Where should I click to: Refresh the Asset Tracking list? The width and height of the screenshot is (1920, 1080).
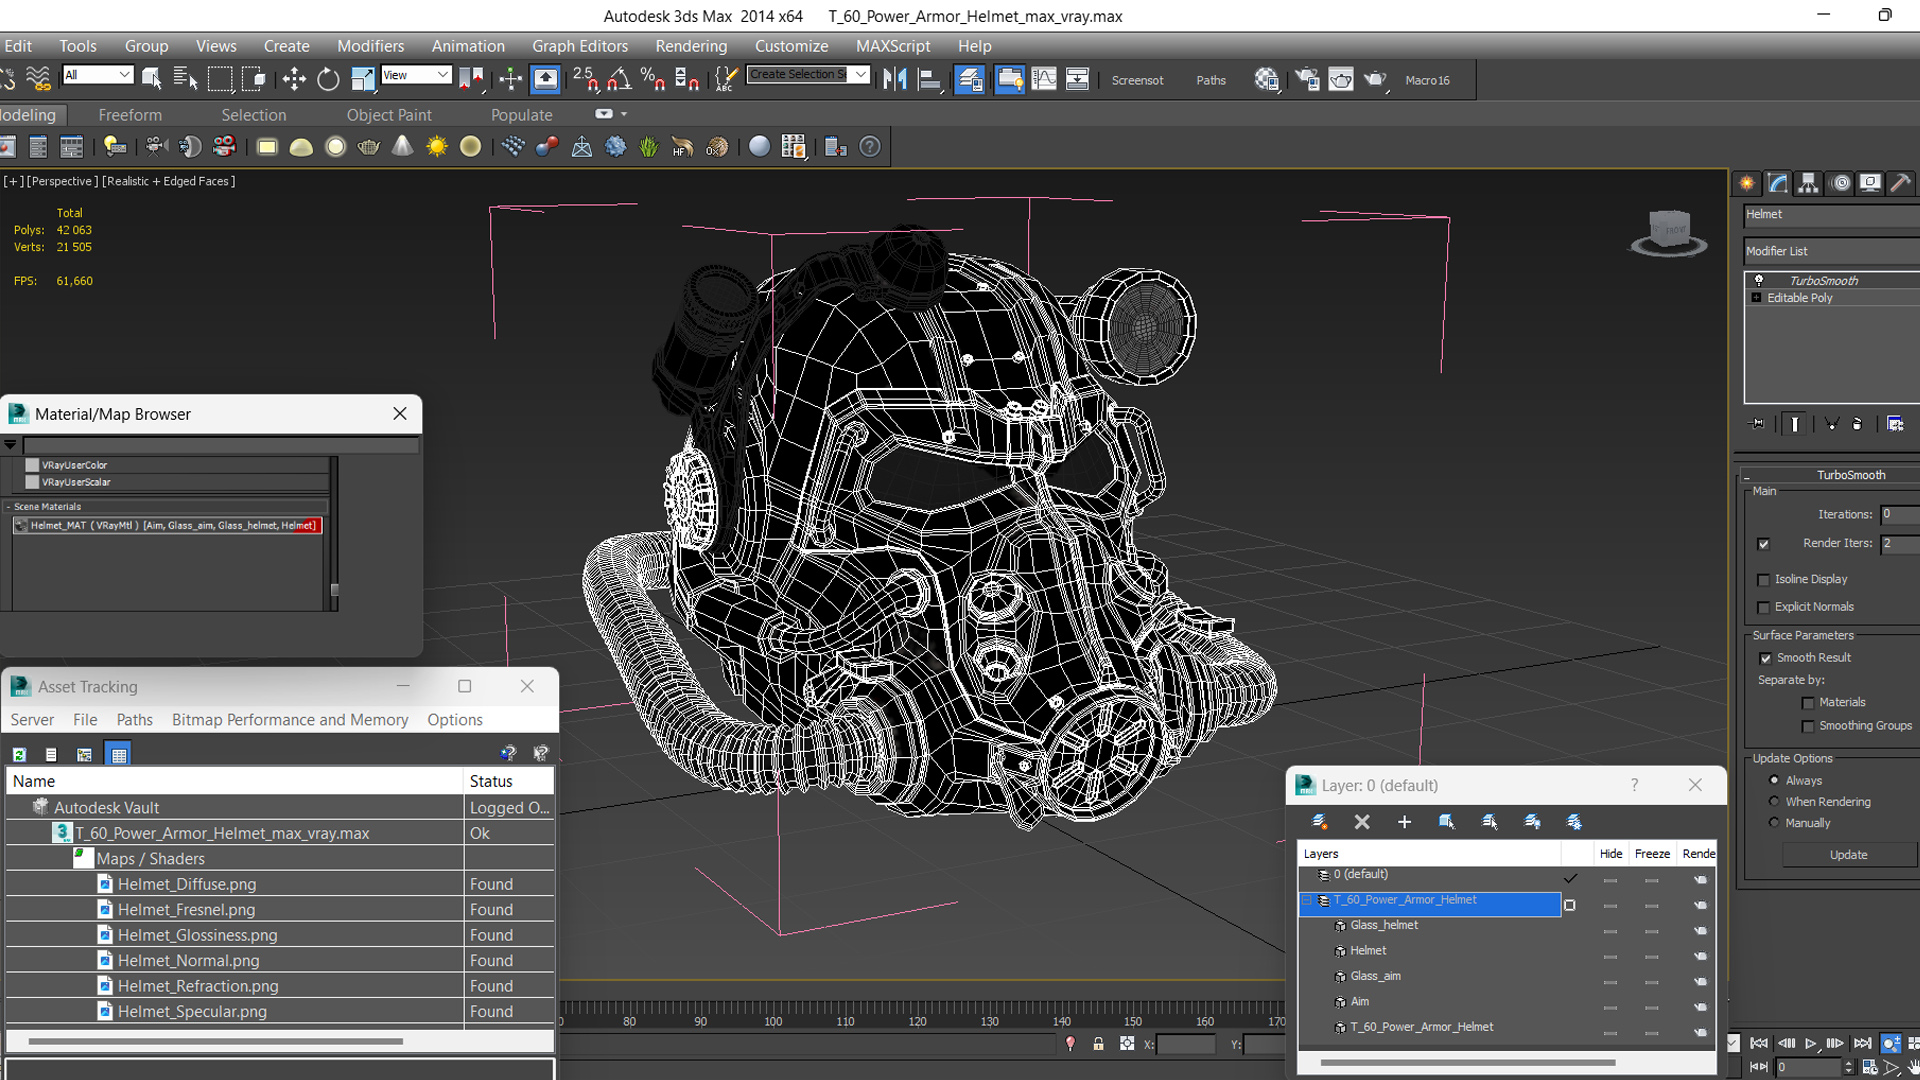[19, 755]
